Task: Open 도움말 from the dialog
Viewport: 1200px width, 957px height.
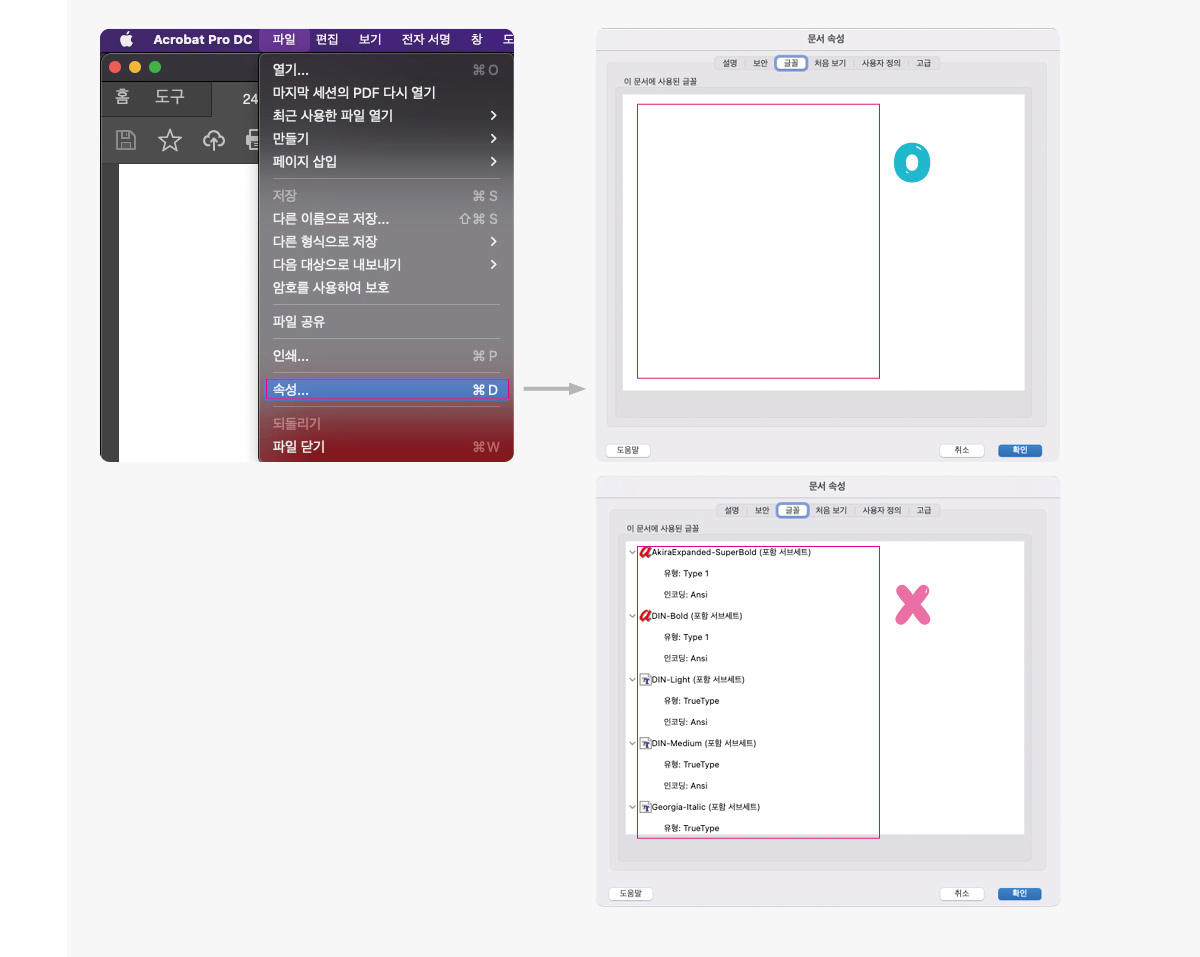Action: (x=630, y=893)
